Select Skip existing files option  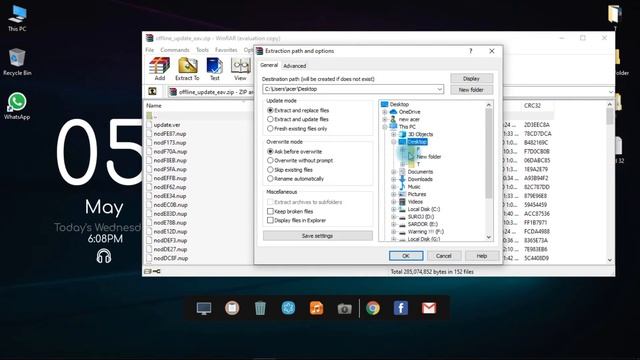pos(270,169)
